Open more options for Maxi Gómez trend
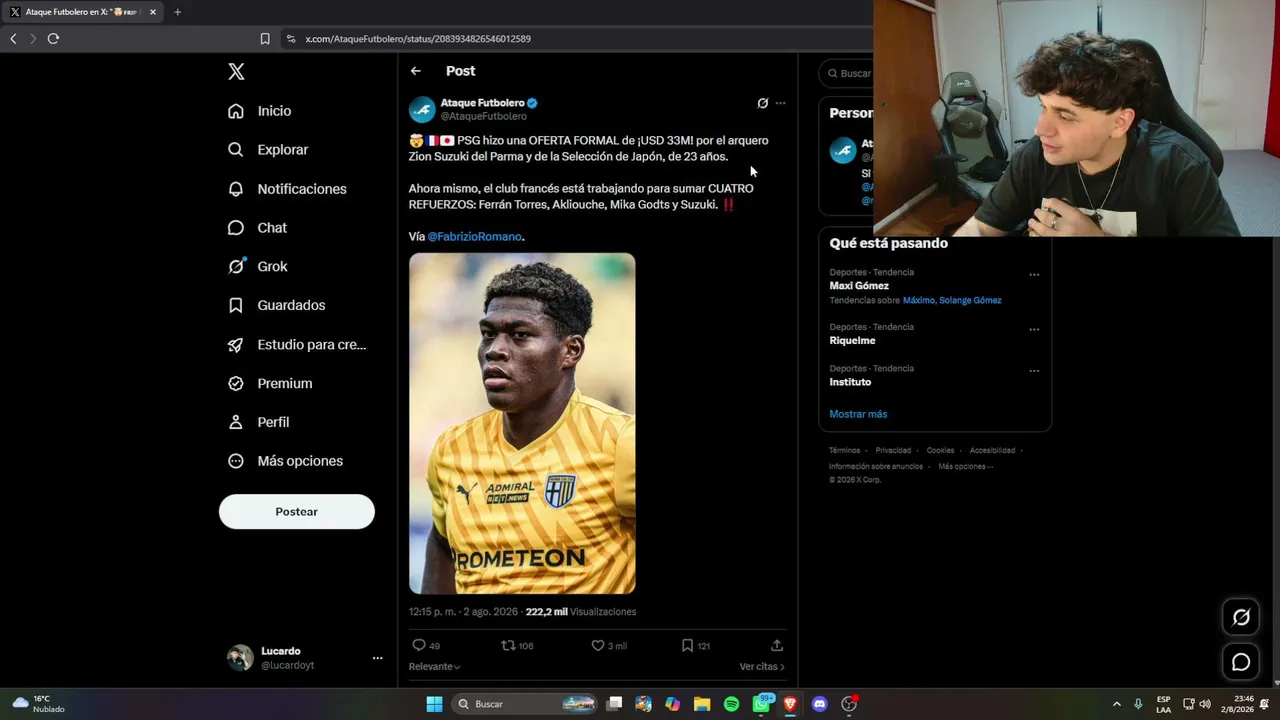The width and height of the screenshot is (1280, 720). (x=1034, y=275)
